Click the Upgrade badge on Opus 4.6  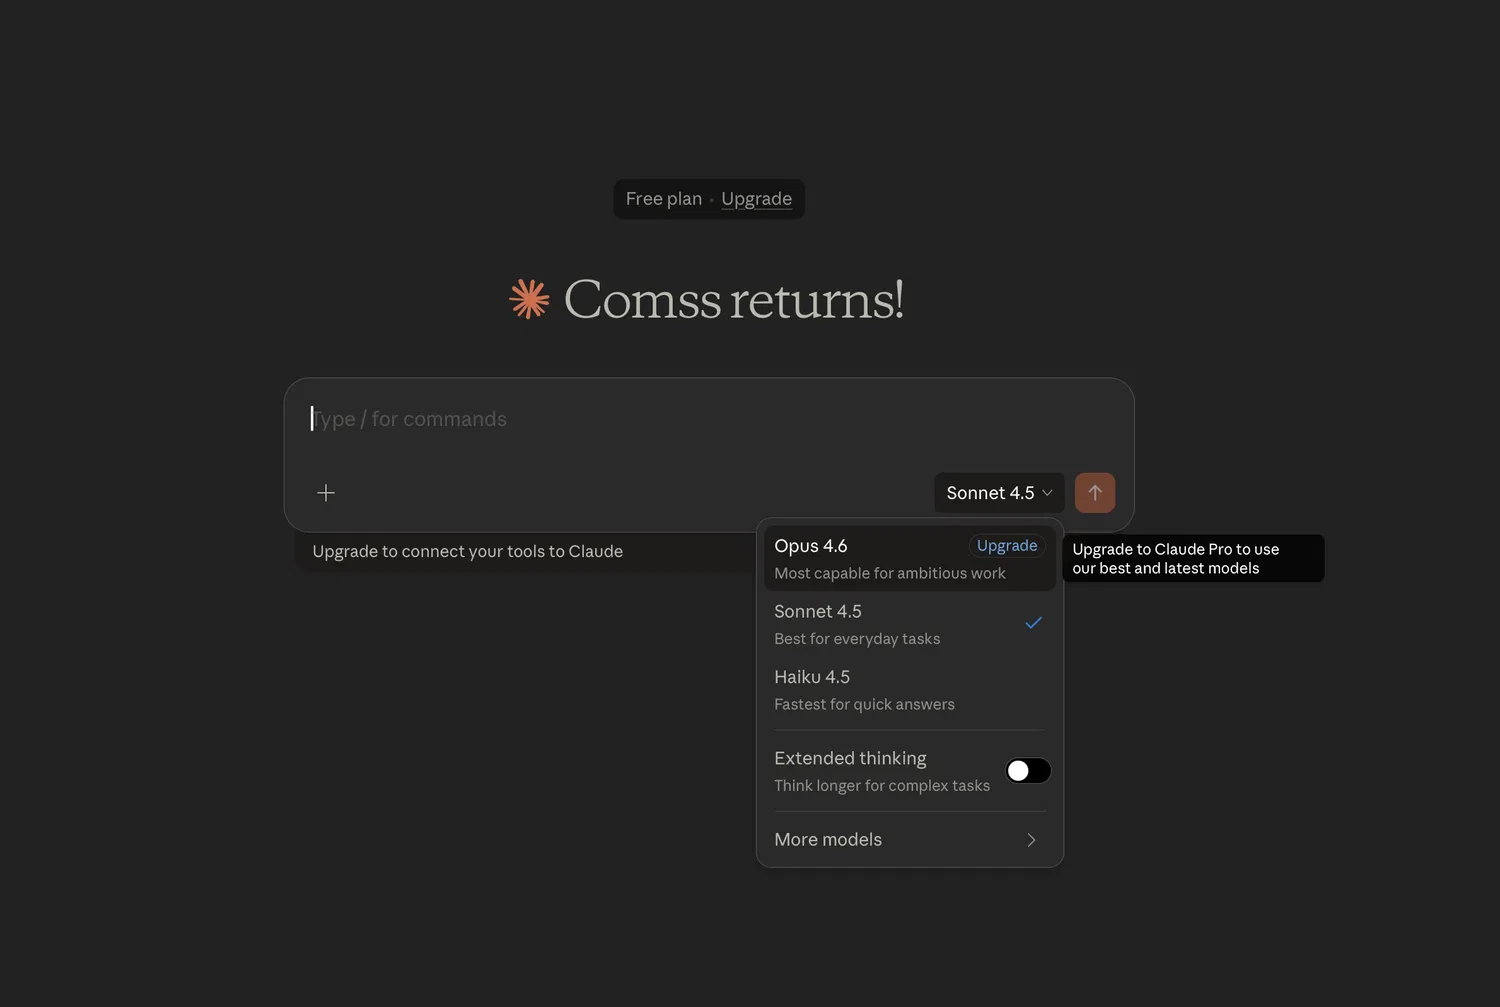click(1007, 545)
